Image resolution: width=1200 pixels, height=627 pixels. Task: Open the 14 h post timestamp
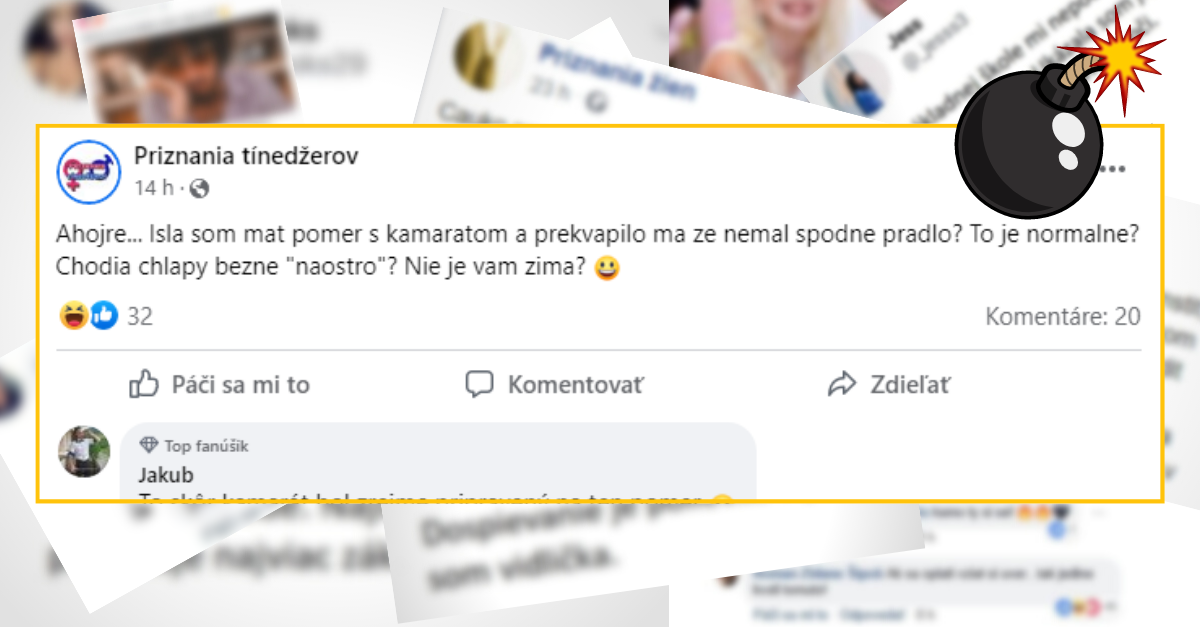[154, 187]
